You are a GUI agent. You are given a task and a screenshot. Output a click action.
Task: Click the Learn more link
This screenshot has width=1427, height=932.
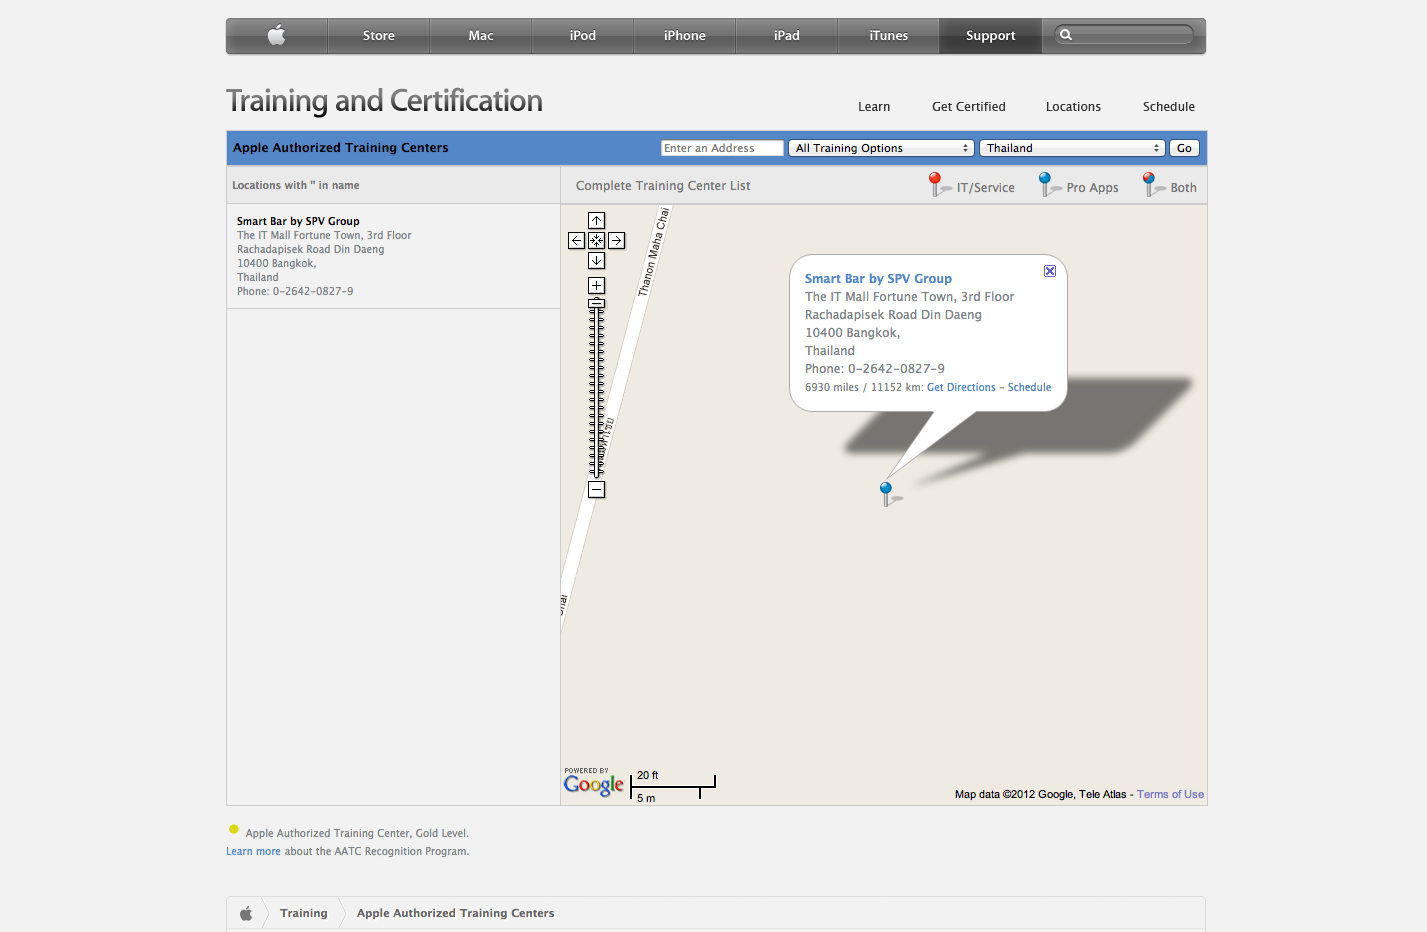pos(253,852)
